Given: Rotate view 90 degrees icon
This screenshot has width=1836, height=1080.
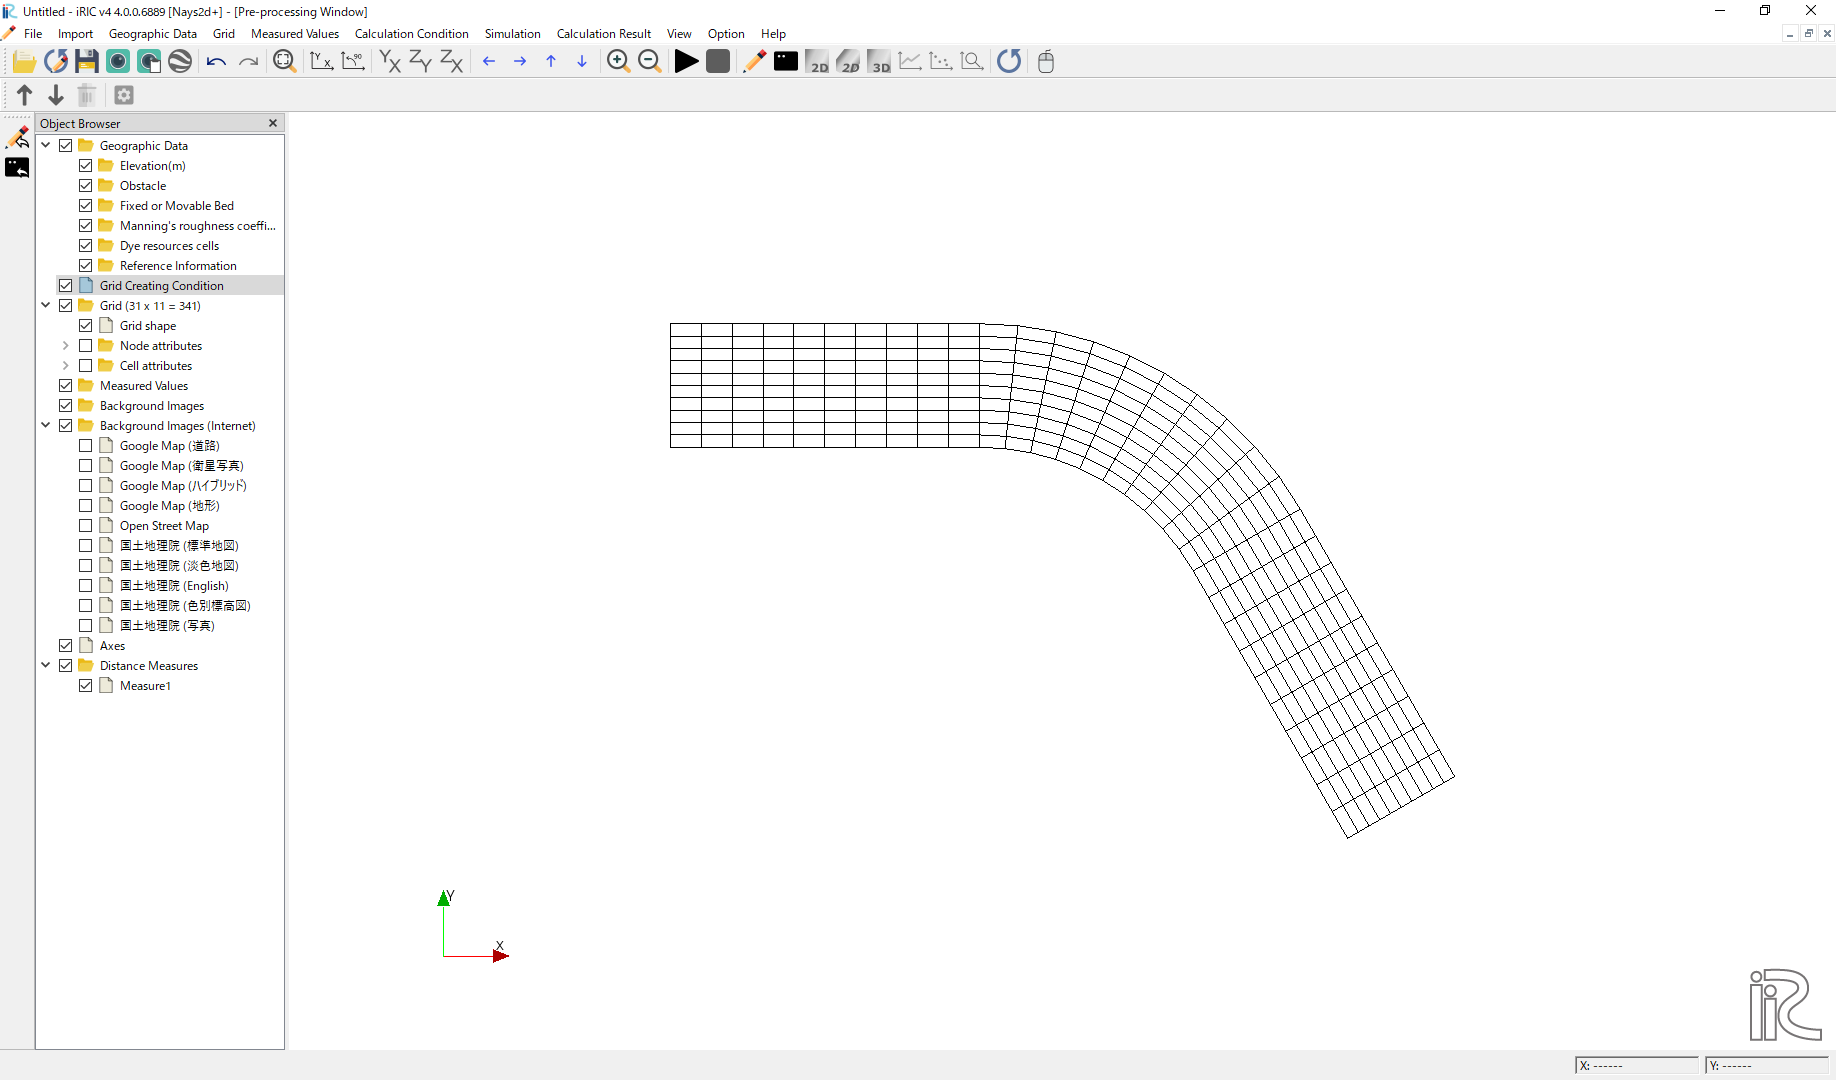Looking at the screenshot, I should point(352,62).
